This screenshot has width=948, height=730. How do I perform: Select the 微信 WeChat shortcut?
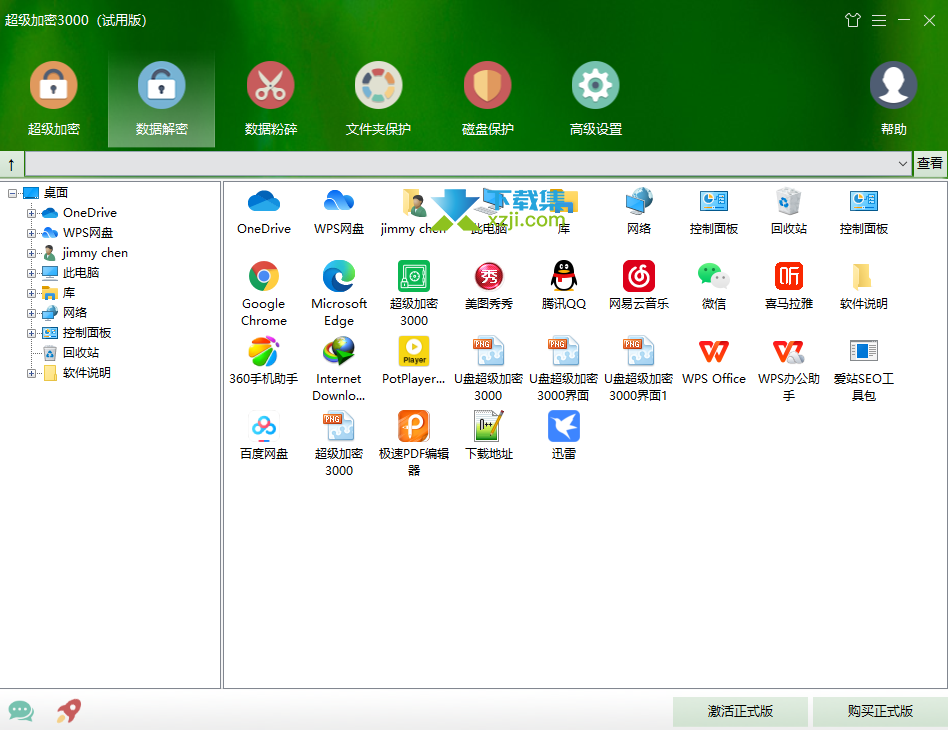pyautogui.click(x=713, y=287)
